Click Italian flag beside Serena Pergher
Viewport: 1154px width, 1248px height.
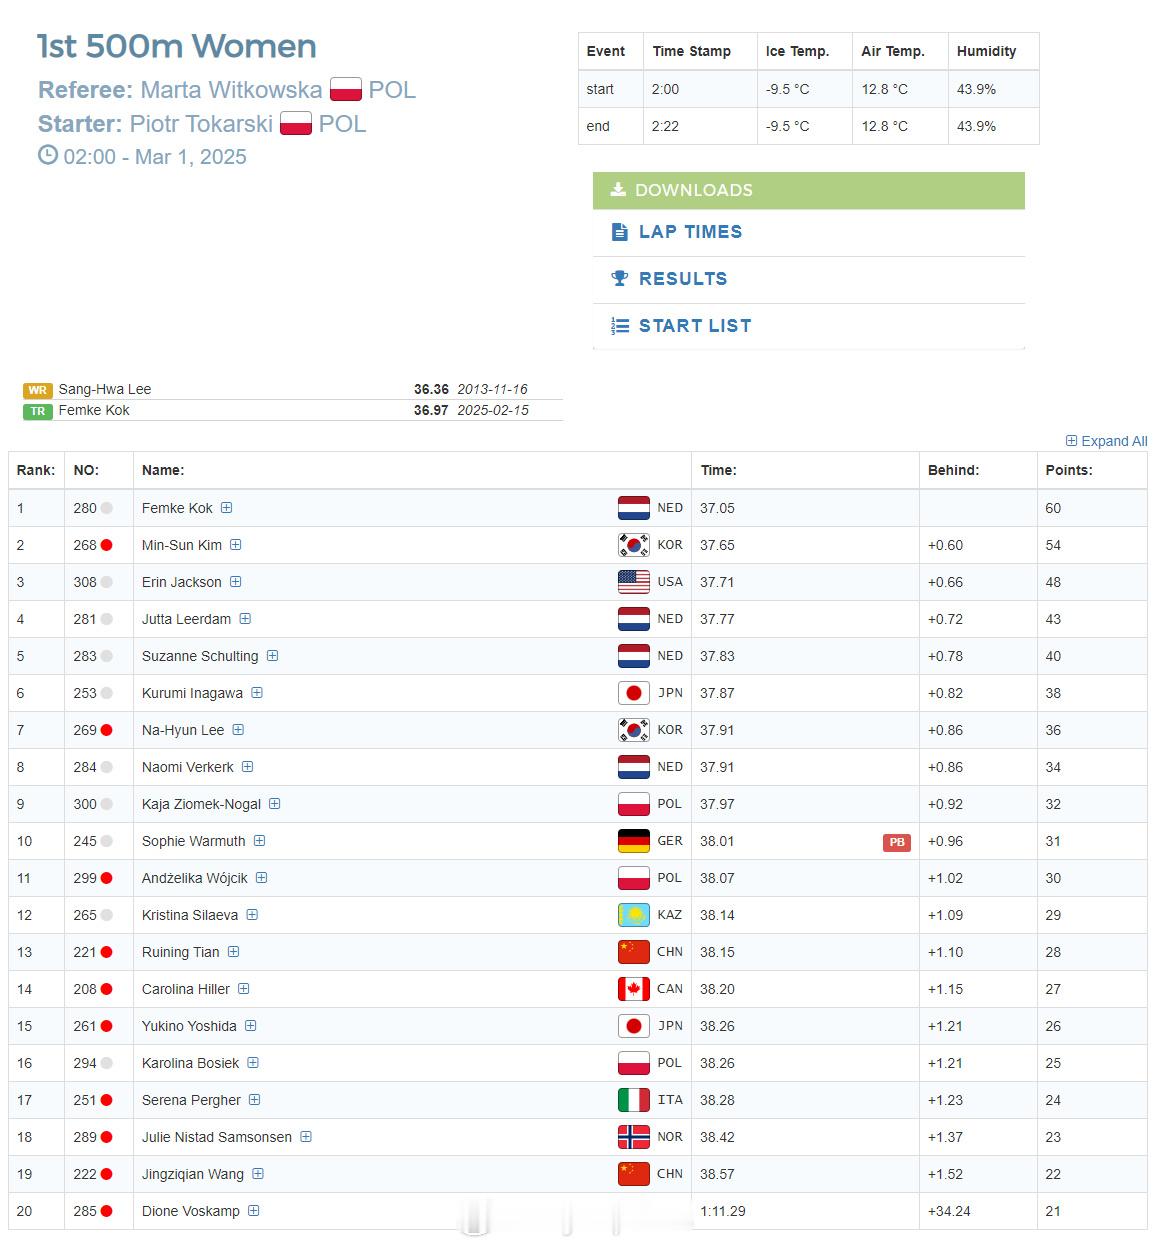click(634, 1100)
